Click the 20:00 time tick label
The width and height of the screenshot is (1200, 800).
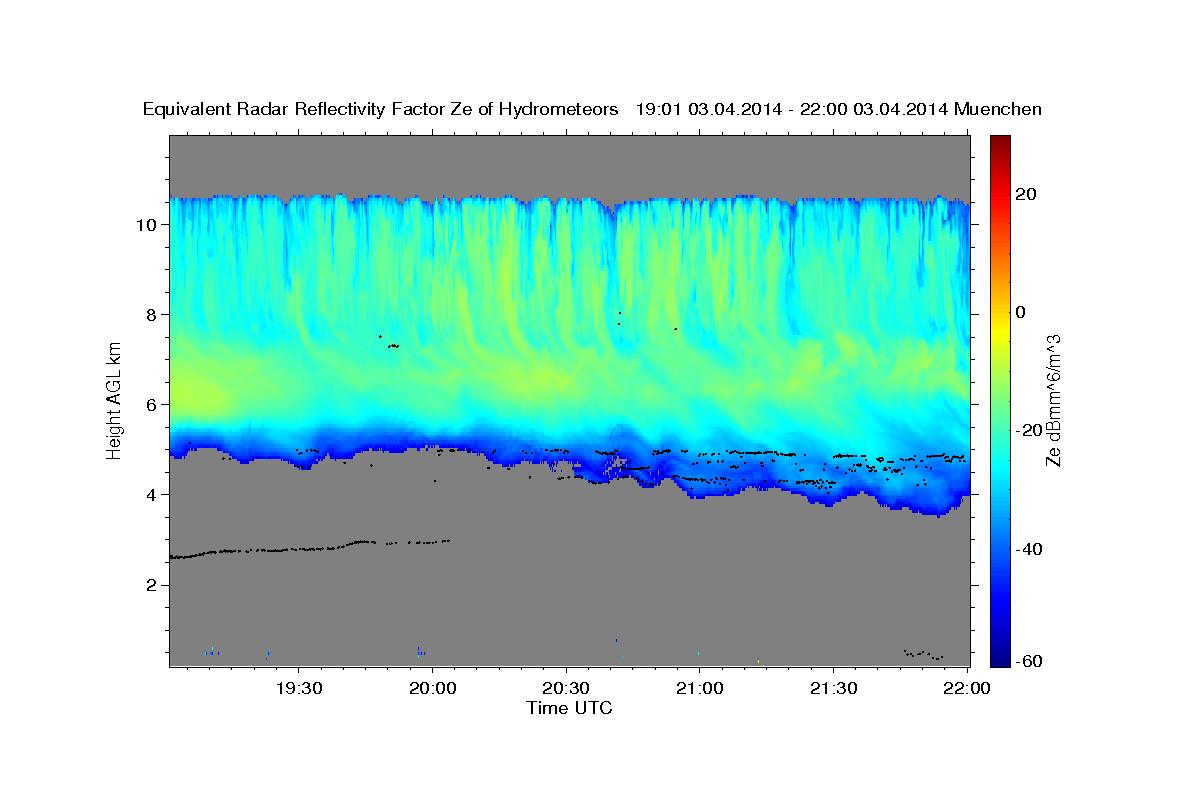432,688
